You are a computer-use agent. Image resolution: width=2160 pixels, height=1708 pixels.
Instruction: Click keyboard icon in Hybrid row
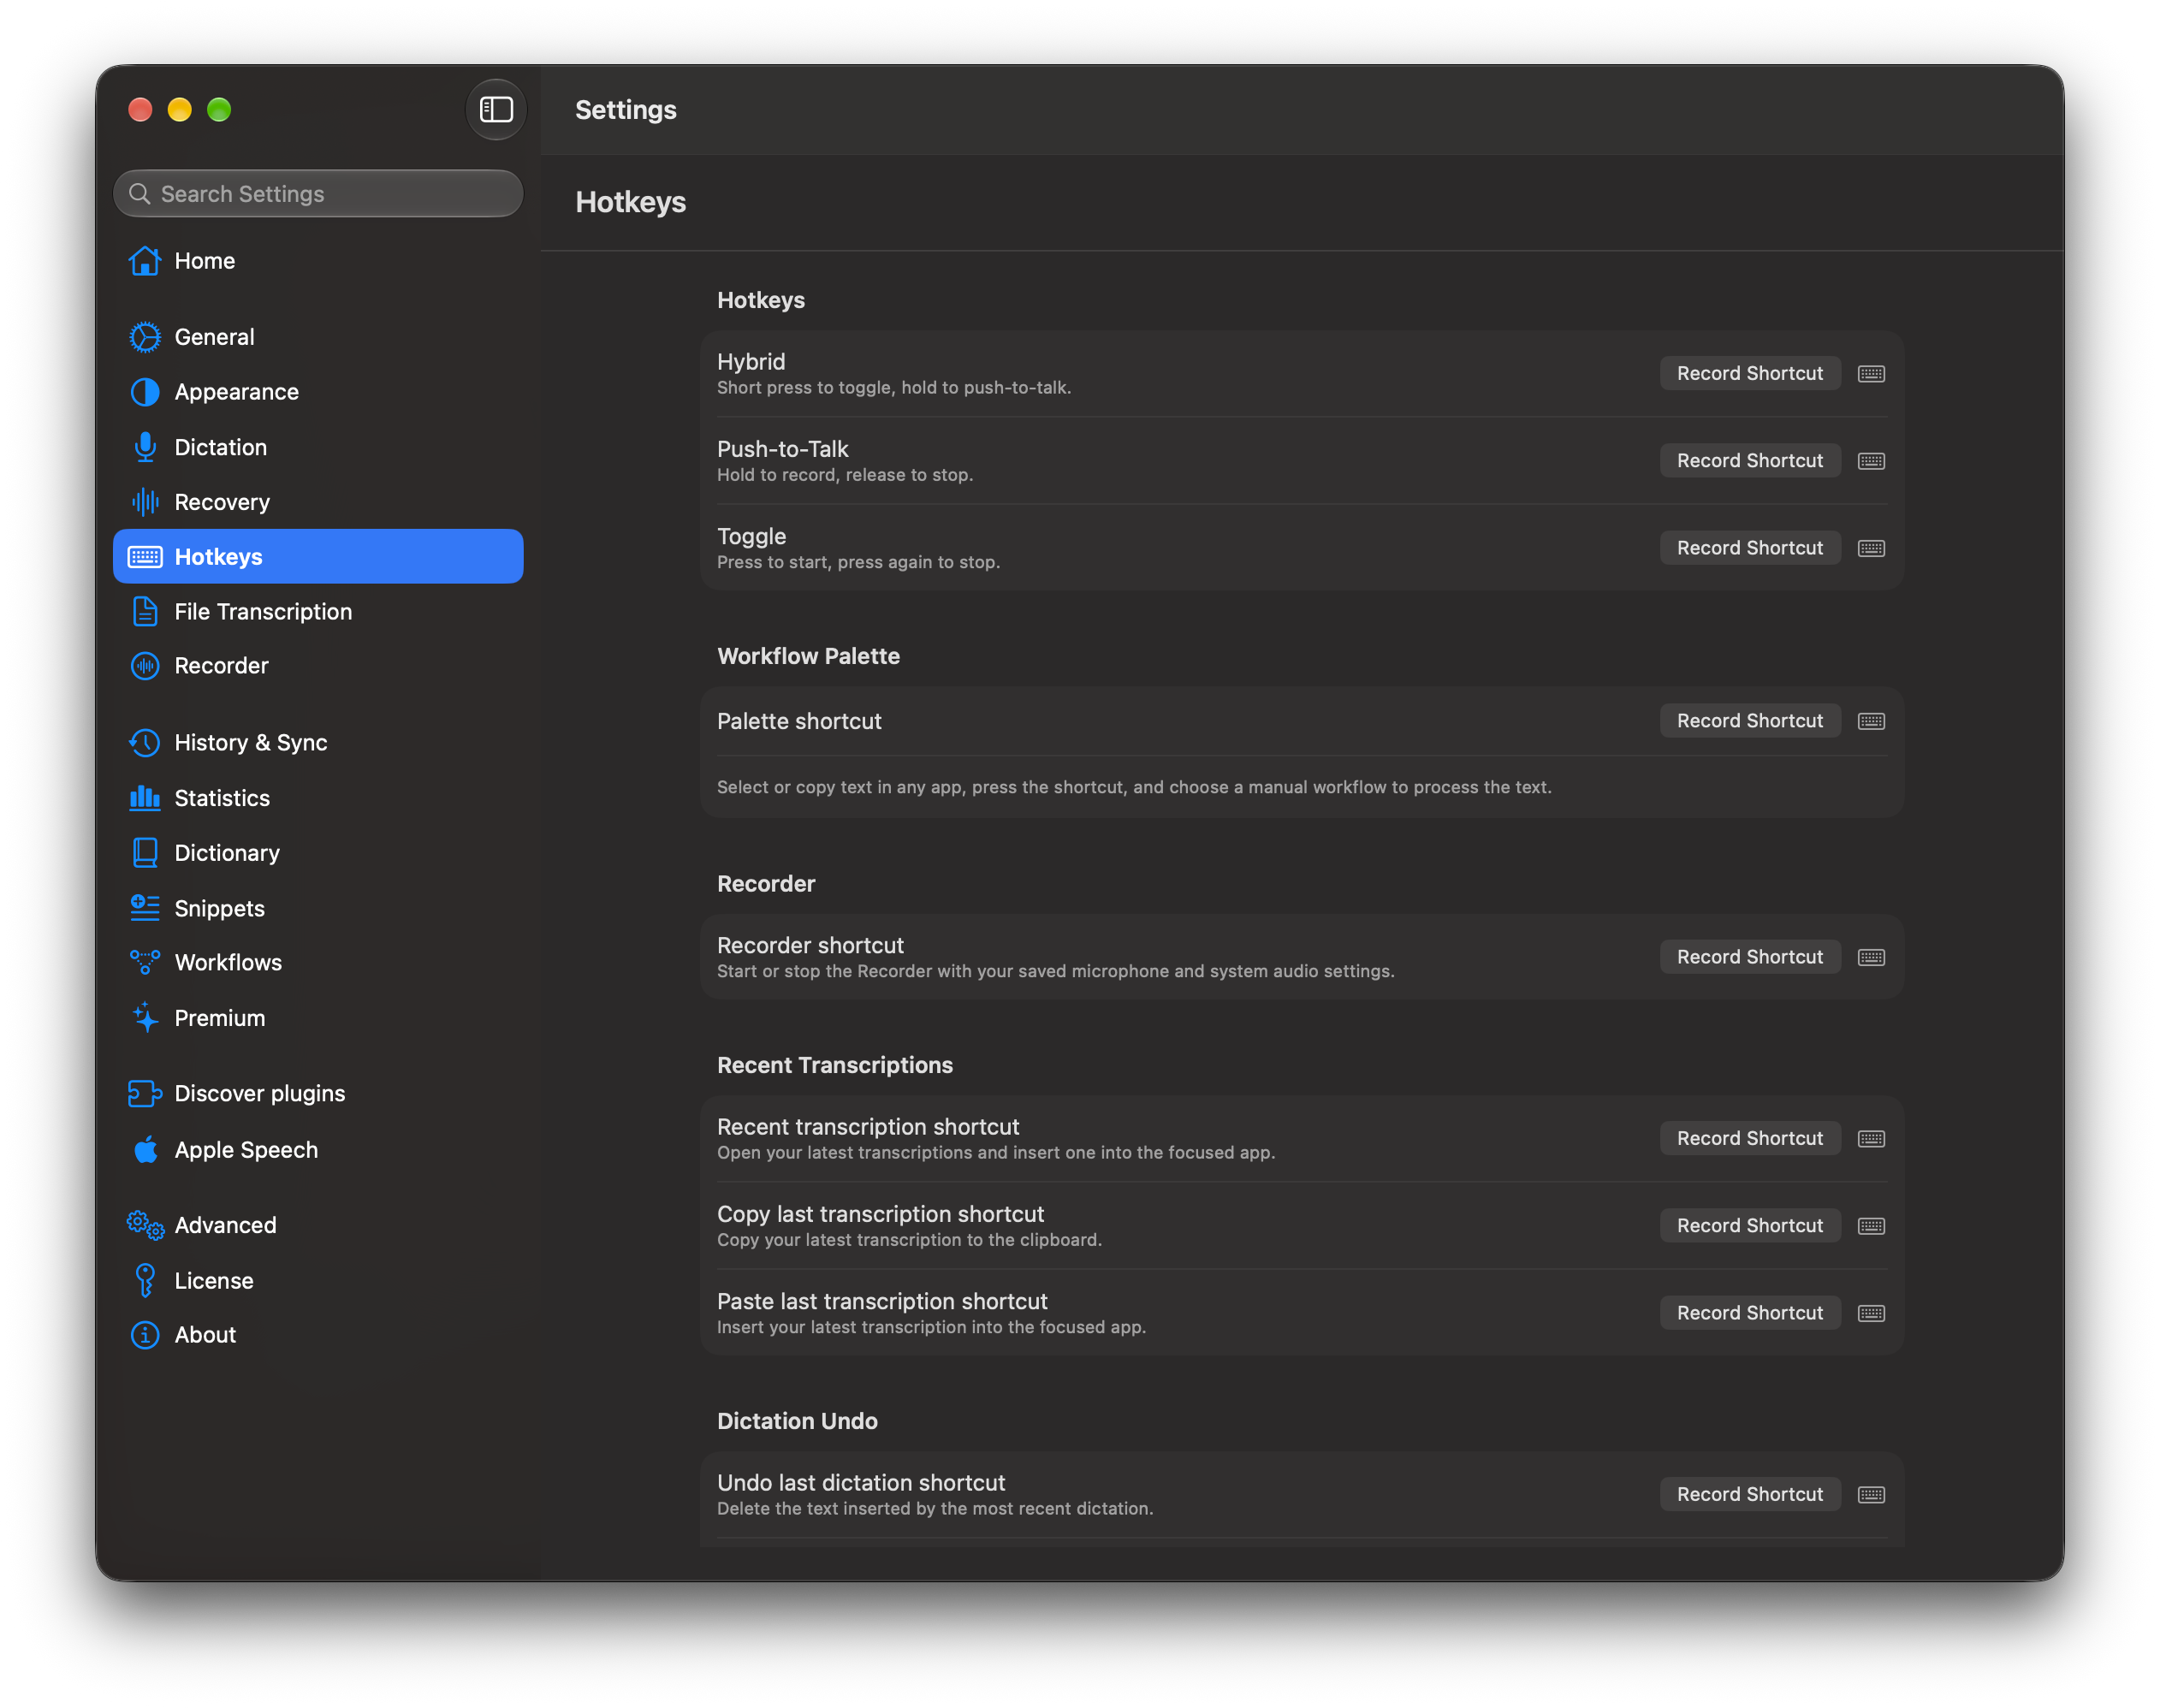click(1871, 374)
